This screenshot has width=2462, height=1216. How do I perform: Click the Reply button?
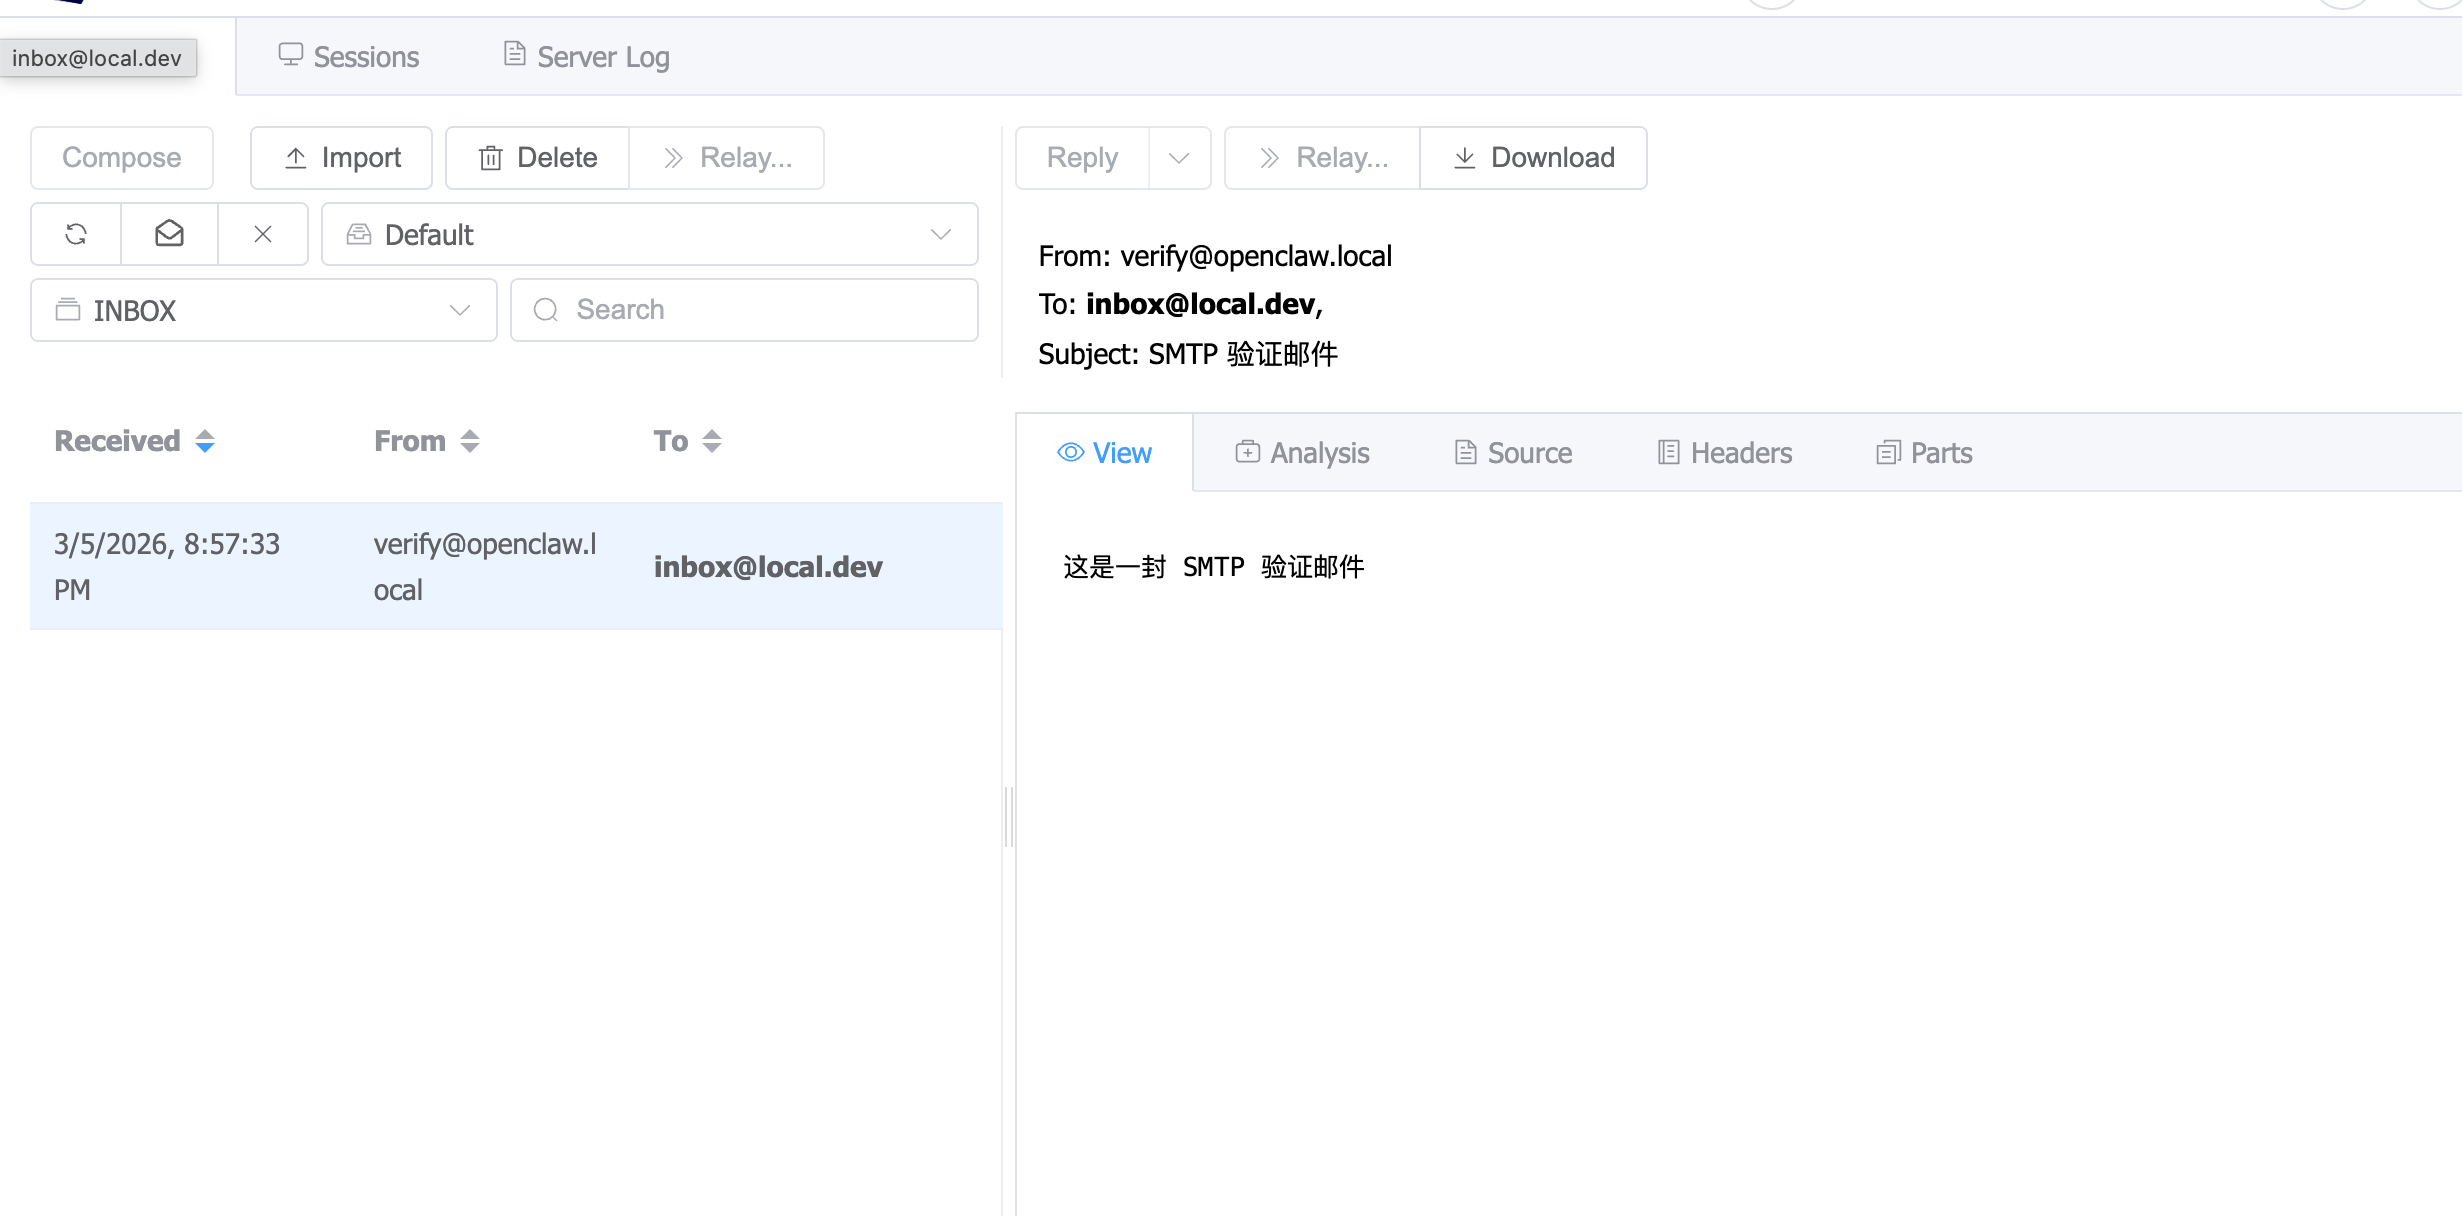[x=1082, y=158]
